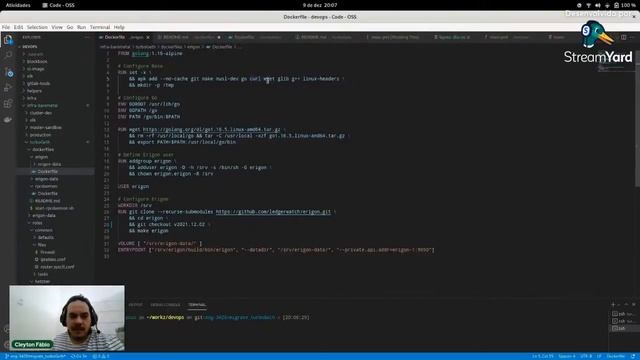Collapse the DEVOPS root folder
This screenshot has width=640, height=360.
29,47
